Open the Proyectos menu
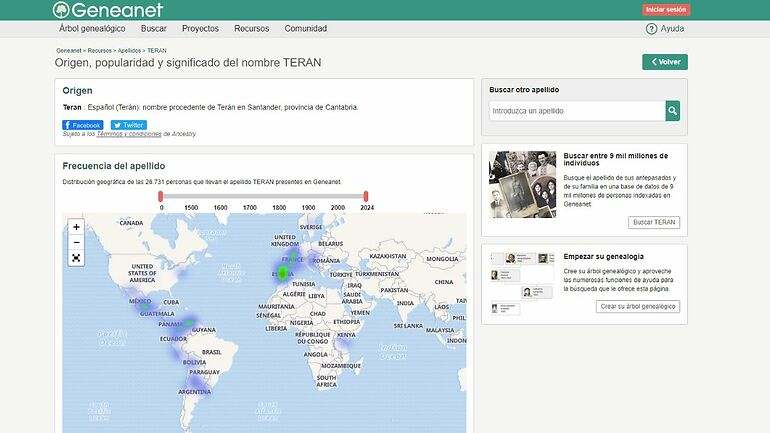Viewport: 770px width, 433px height. [200, 28]
